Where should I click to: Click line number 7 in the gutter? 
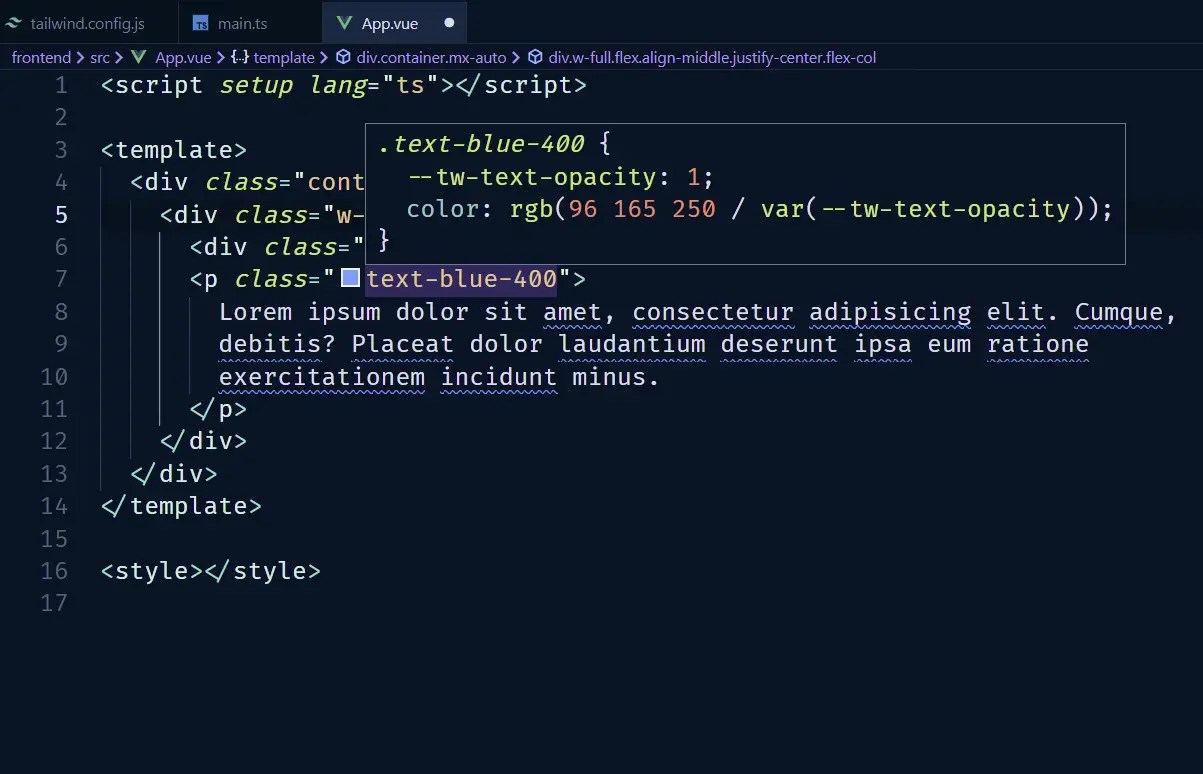(x=60, y=278)
